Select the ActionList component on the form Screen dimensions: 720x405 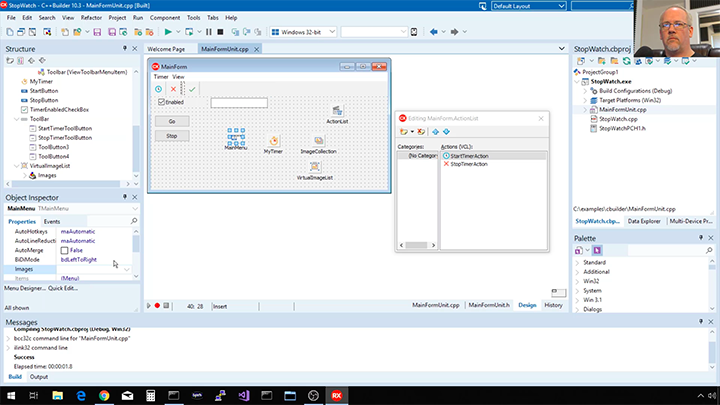(x=337, y=111)
